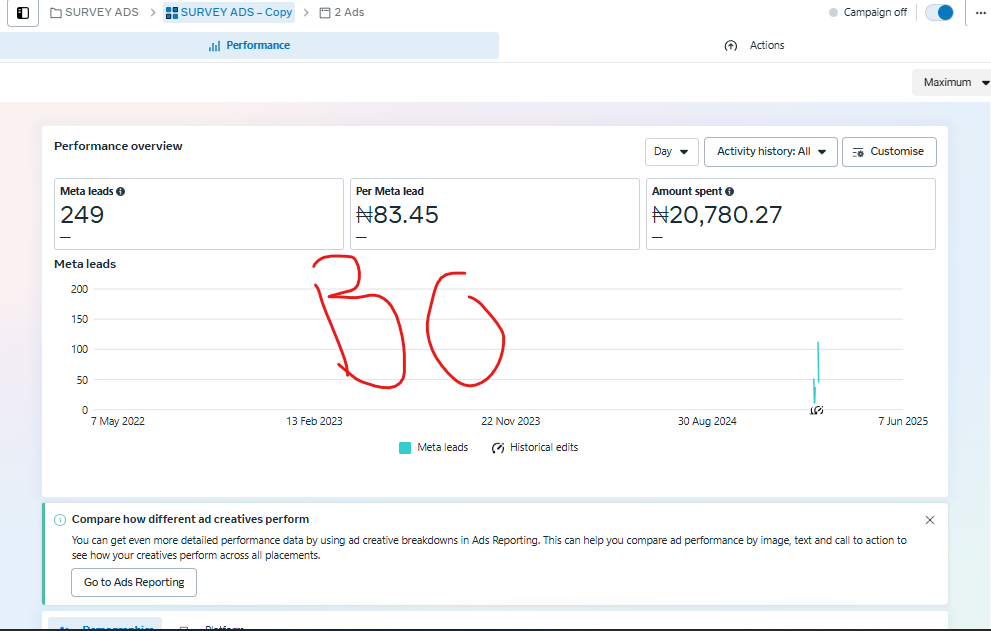Image resolution: width=991 pixels, height=631 pixels.
Task: Click the Customise settings icon
Action: 858,152
